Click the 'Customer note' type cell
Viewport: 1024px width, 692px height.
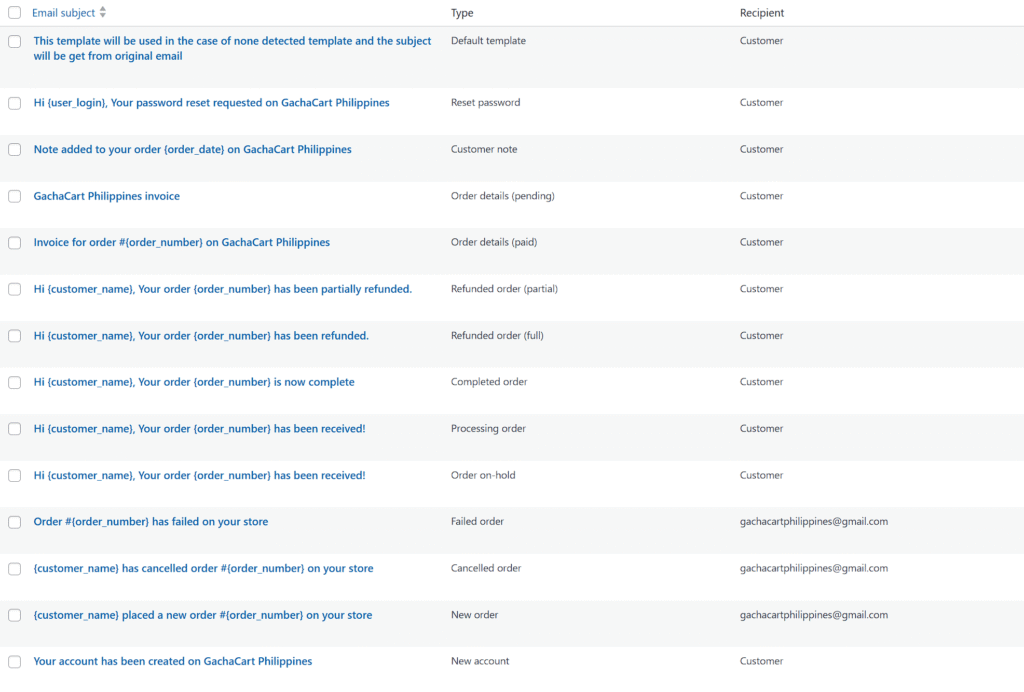pos(484,149)
